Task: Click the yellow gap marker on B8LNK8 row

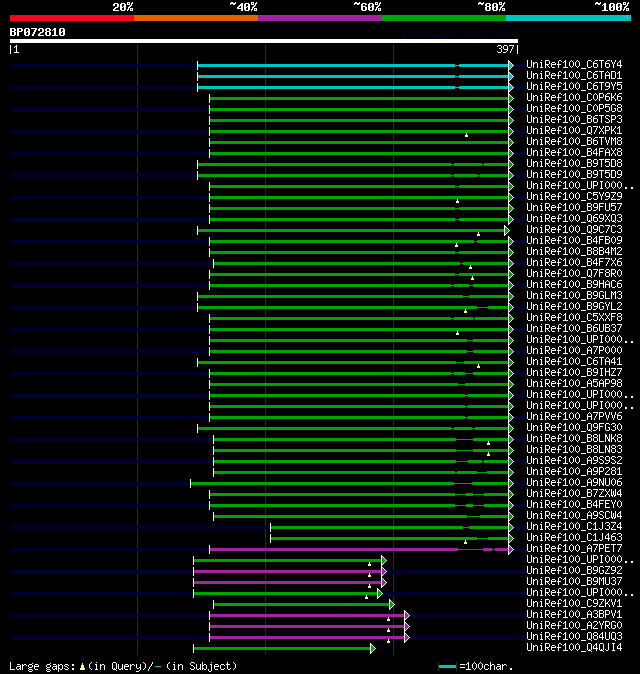Action: [488, 443]
